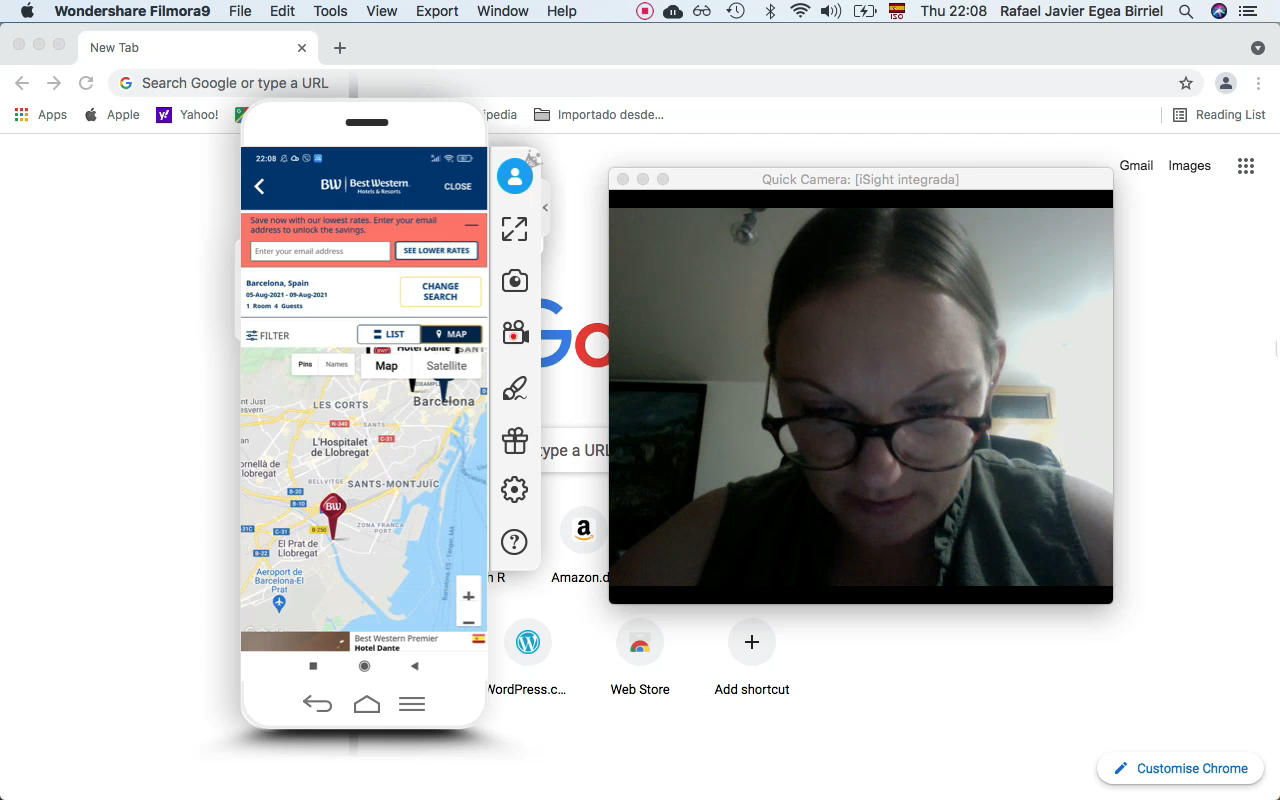Open the File menu

tap(240, 11)
